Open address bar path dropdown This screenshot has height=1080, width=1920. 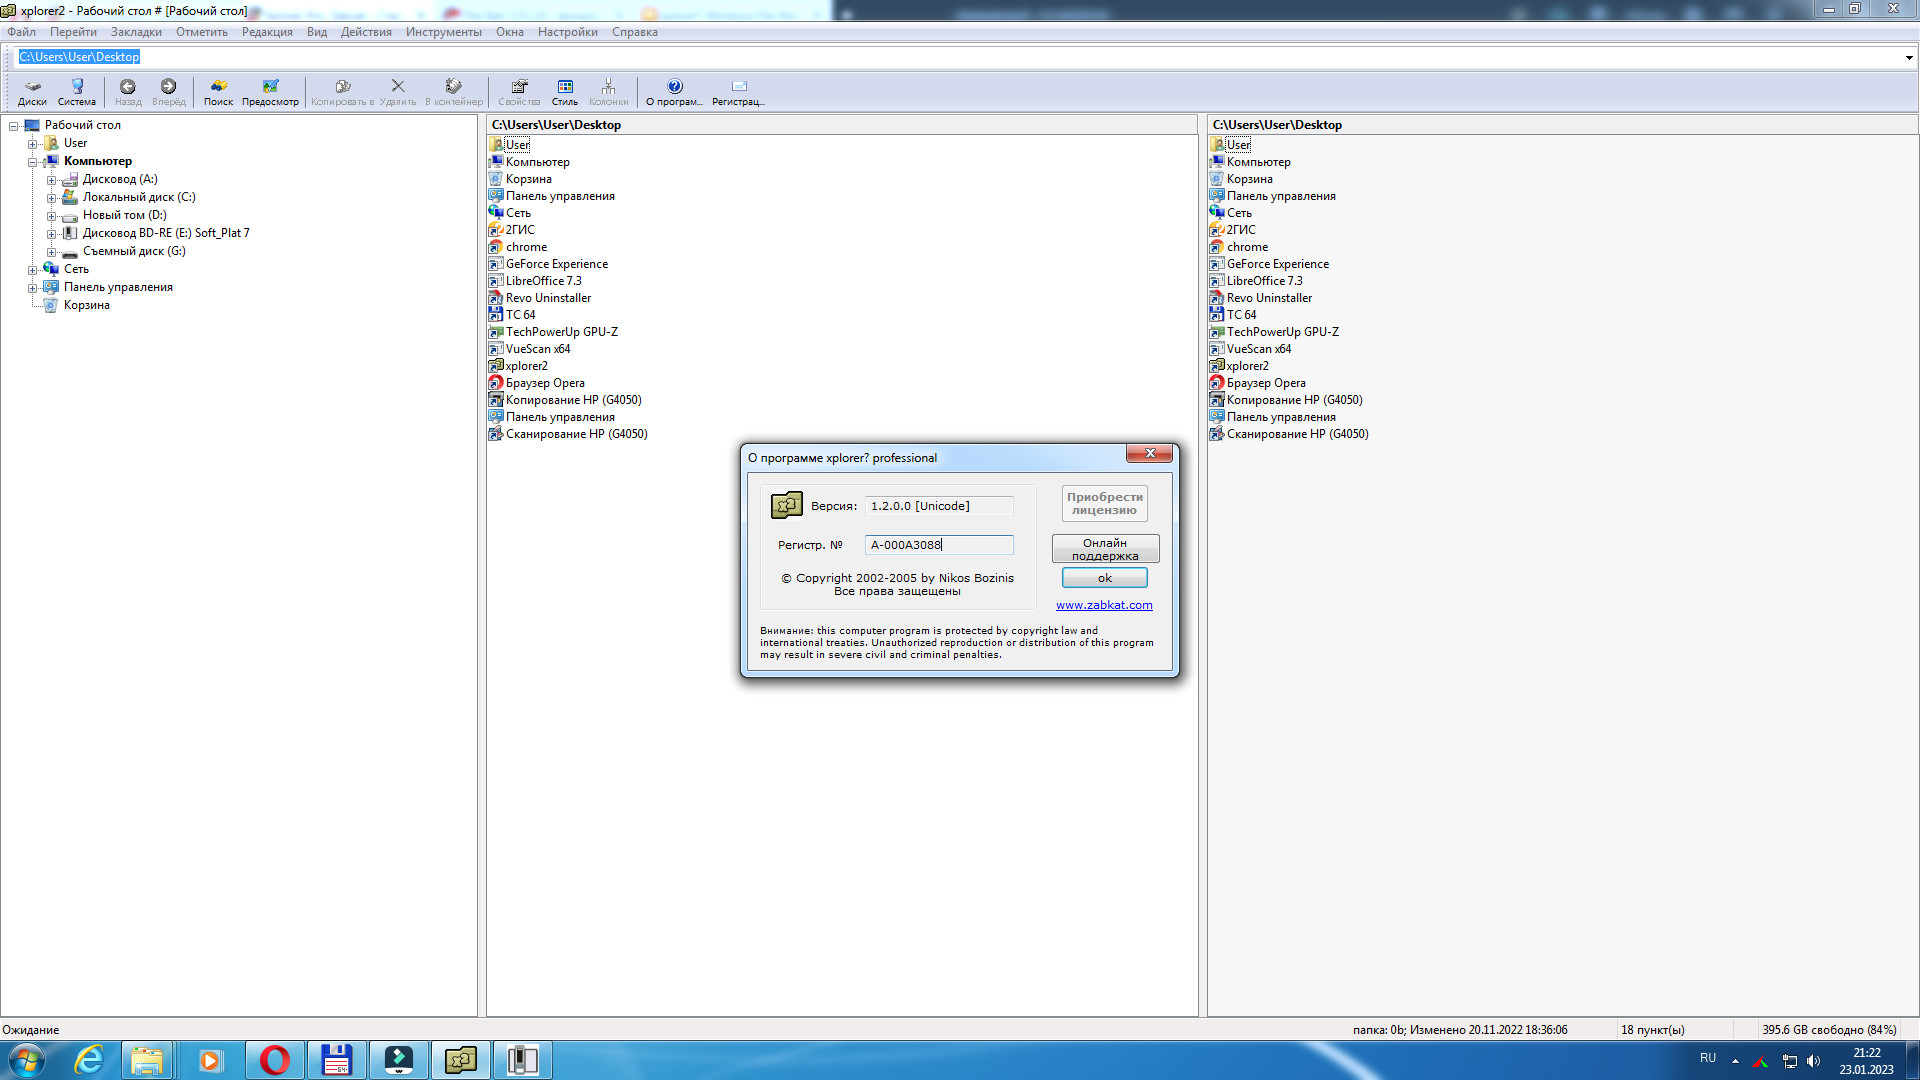click(x=1908, y=57)
